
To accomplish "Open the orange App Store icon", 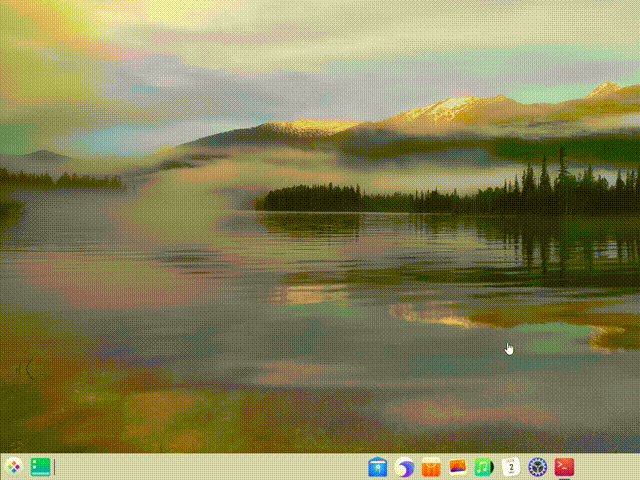I will 431,467.
